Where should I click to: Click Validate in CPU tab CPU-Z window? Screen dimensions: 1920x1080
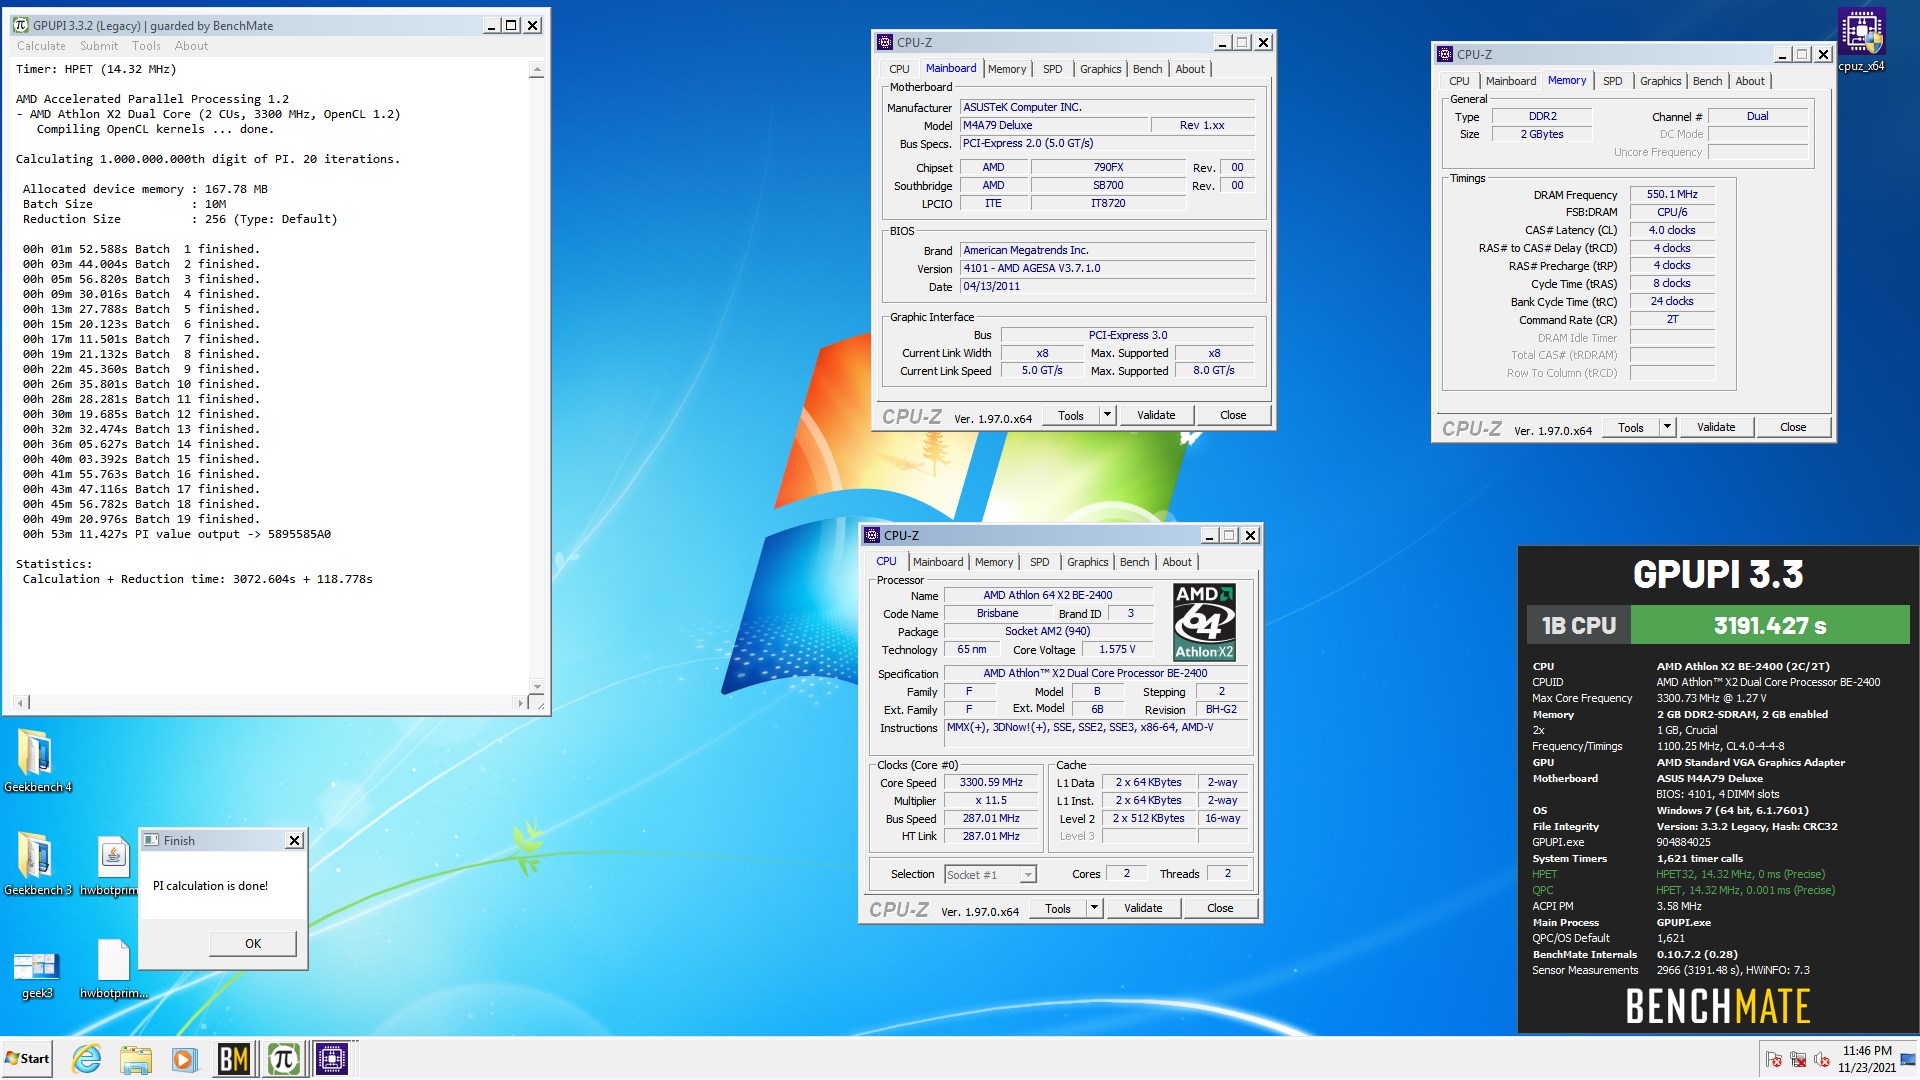(x=1143, y=908)
